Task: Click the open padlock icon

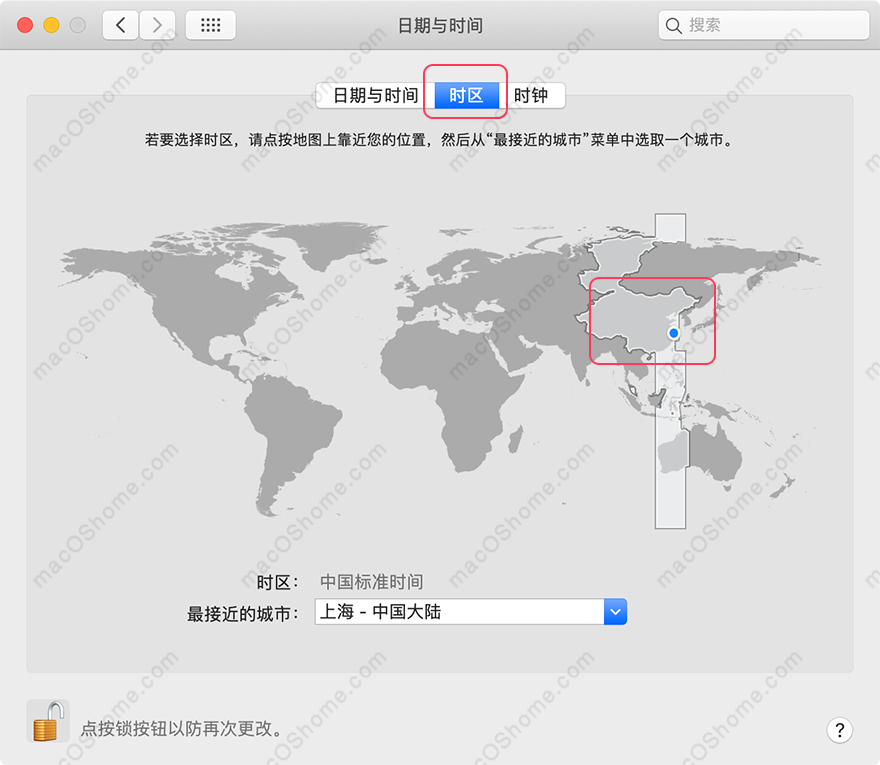Action: 45,720
